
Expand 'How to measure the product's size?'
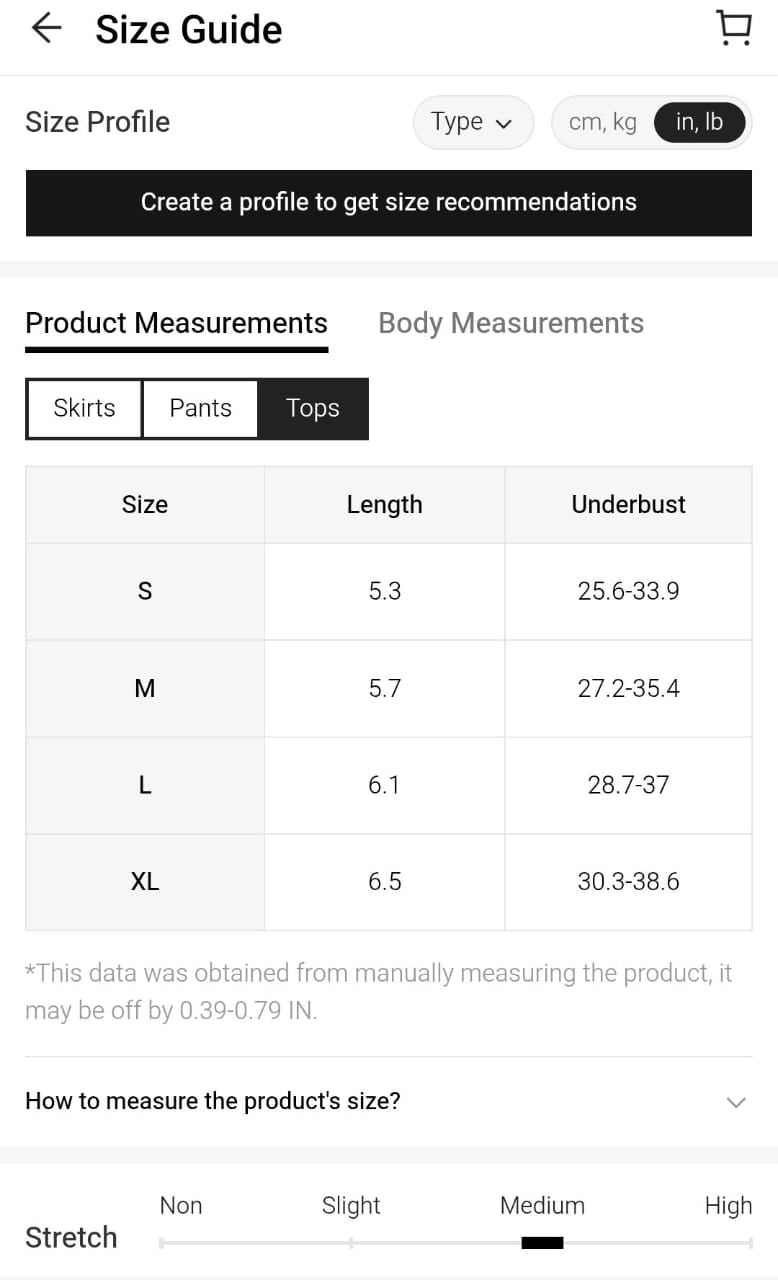click(x=213, y=1101)
